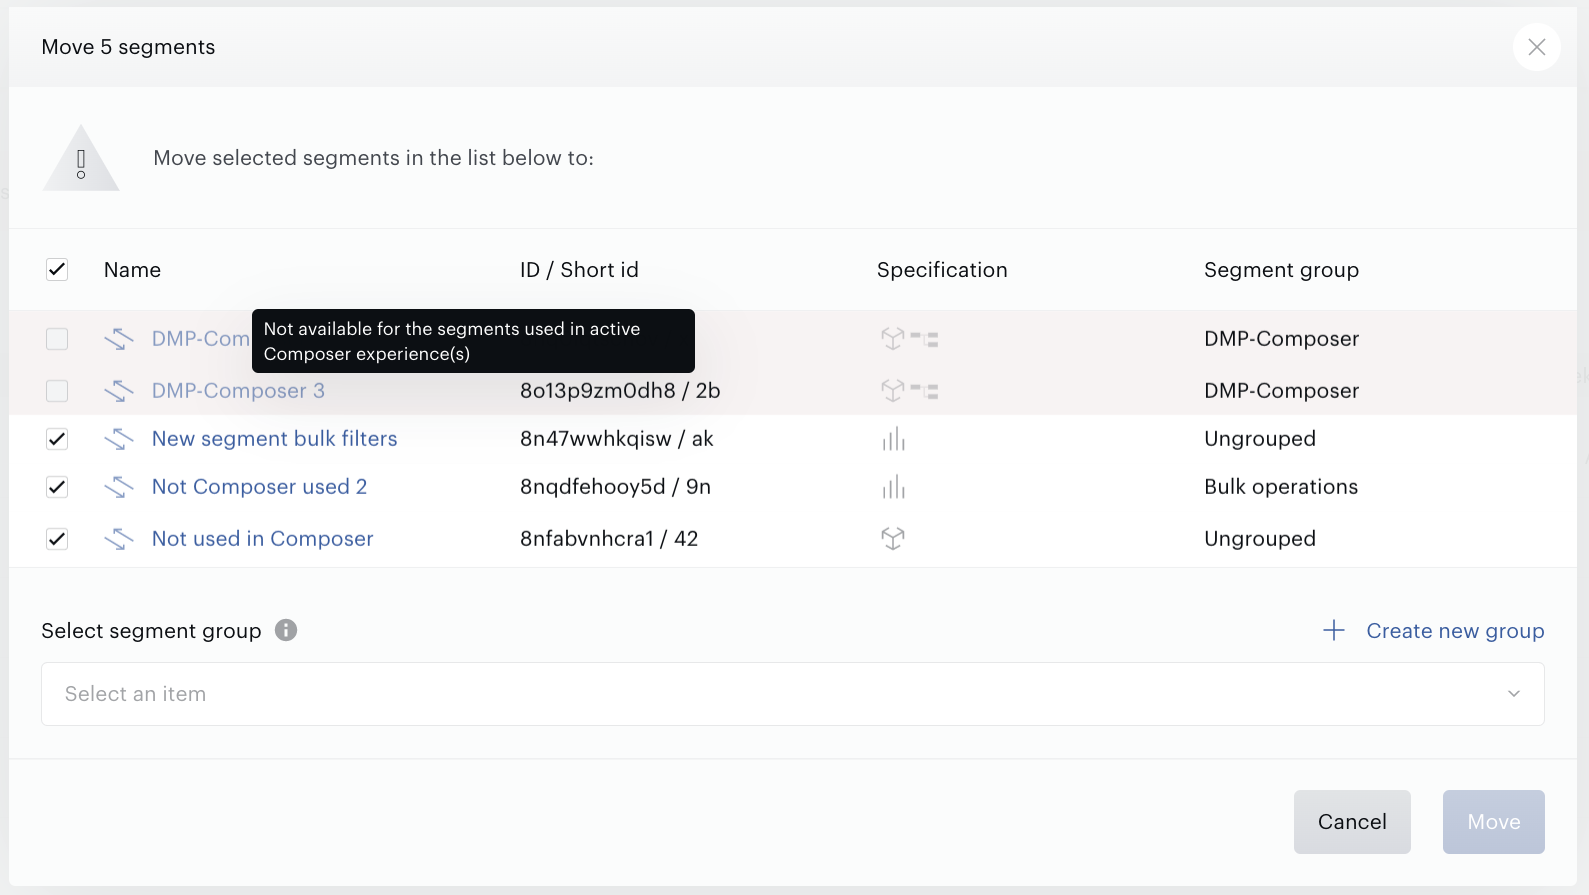Click the bar chart specification icon for New segment bulk filters
The height and width of the screenshot is (895, 1589).
point(894,439)
